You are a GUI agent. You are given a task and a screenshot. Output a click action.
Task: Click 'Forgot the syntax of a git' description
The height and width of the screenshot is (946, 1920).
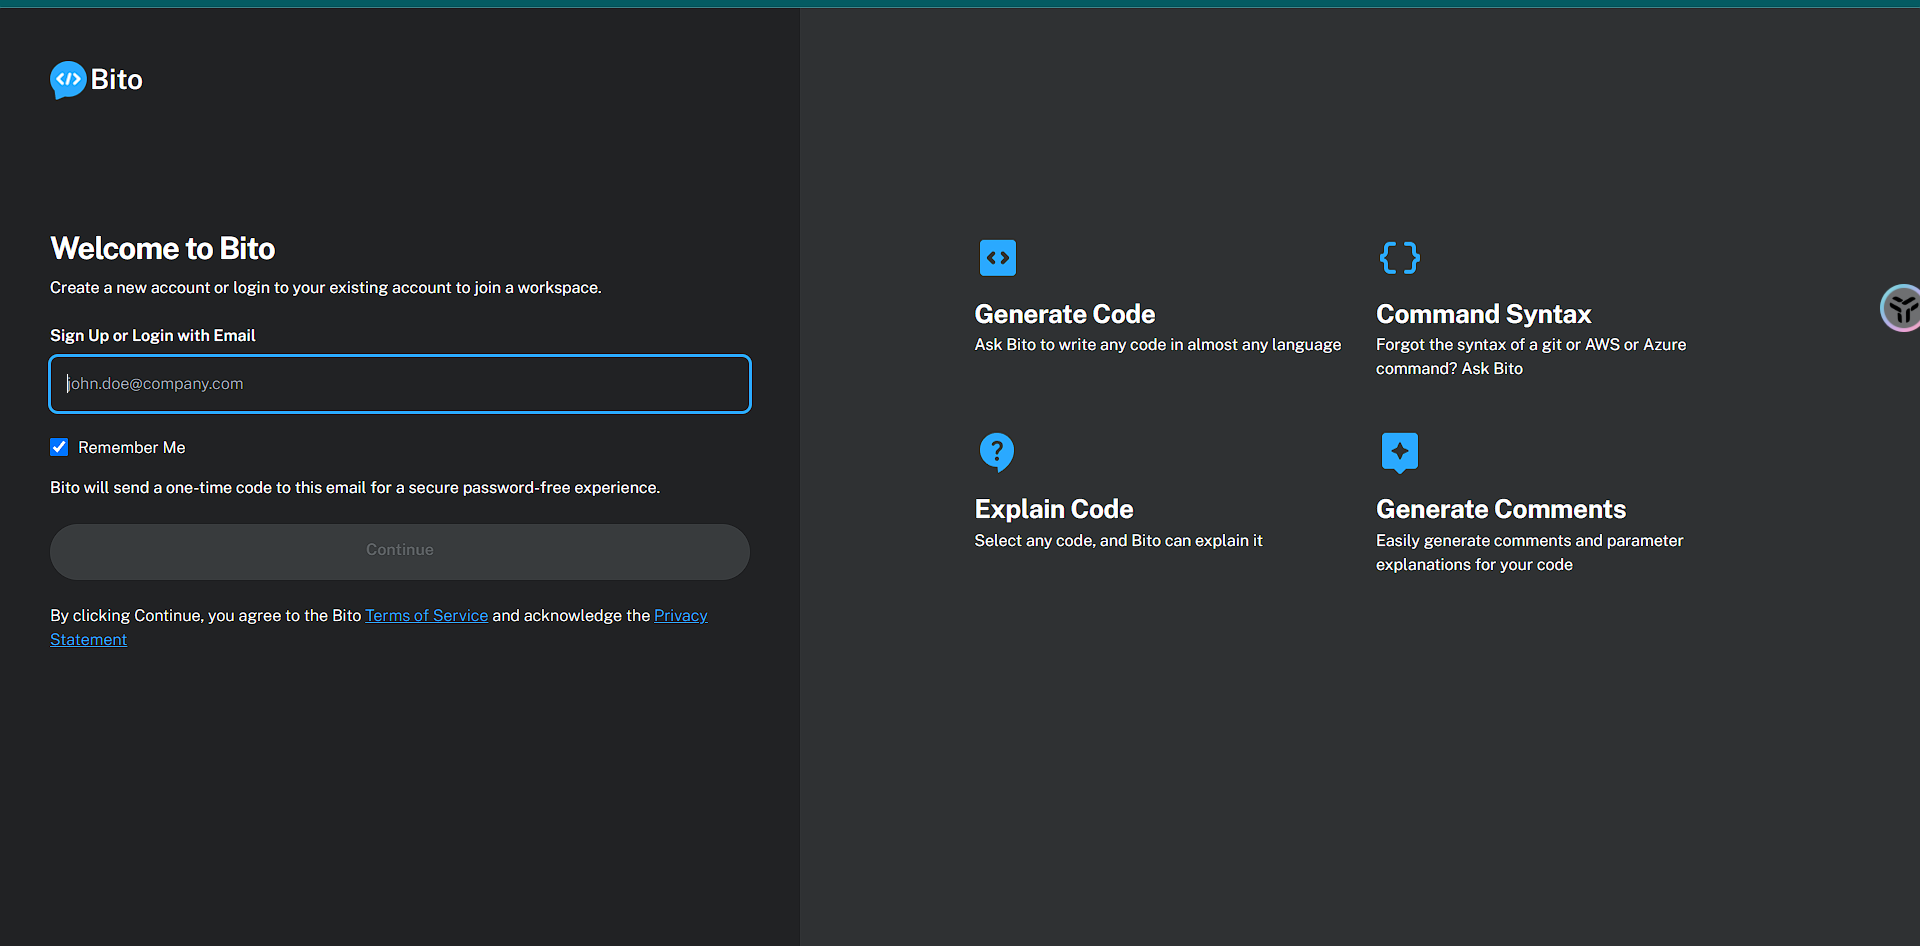point(1531,356)
